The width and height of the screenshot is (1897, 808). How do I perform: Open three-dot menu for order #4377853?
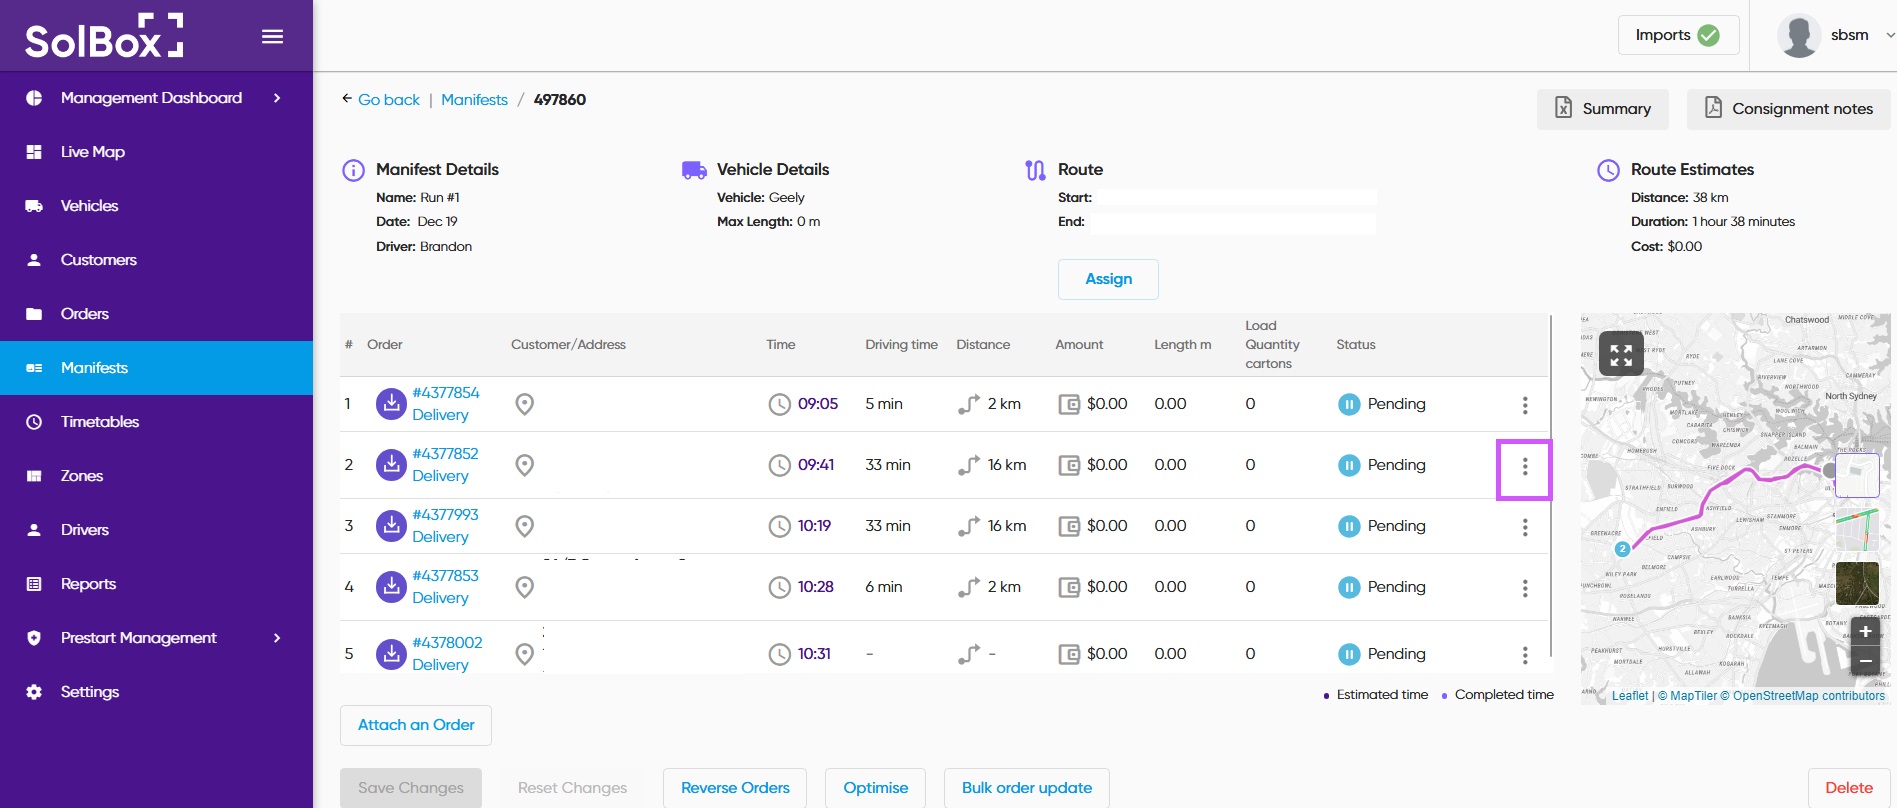pyautogui.click(x=1525, y=588)
